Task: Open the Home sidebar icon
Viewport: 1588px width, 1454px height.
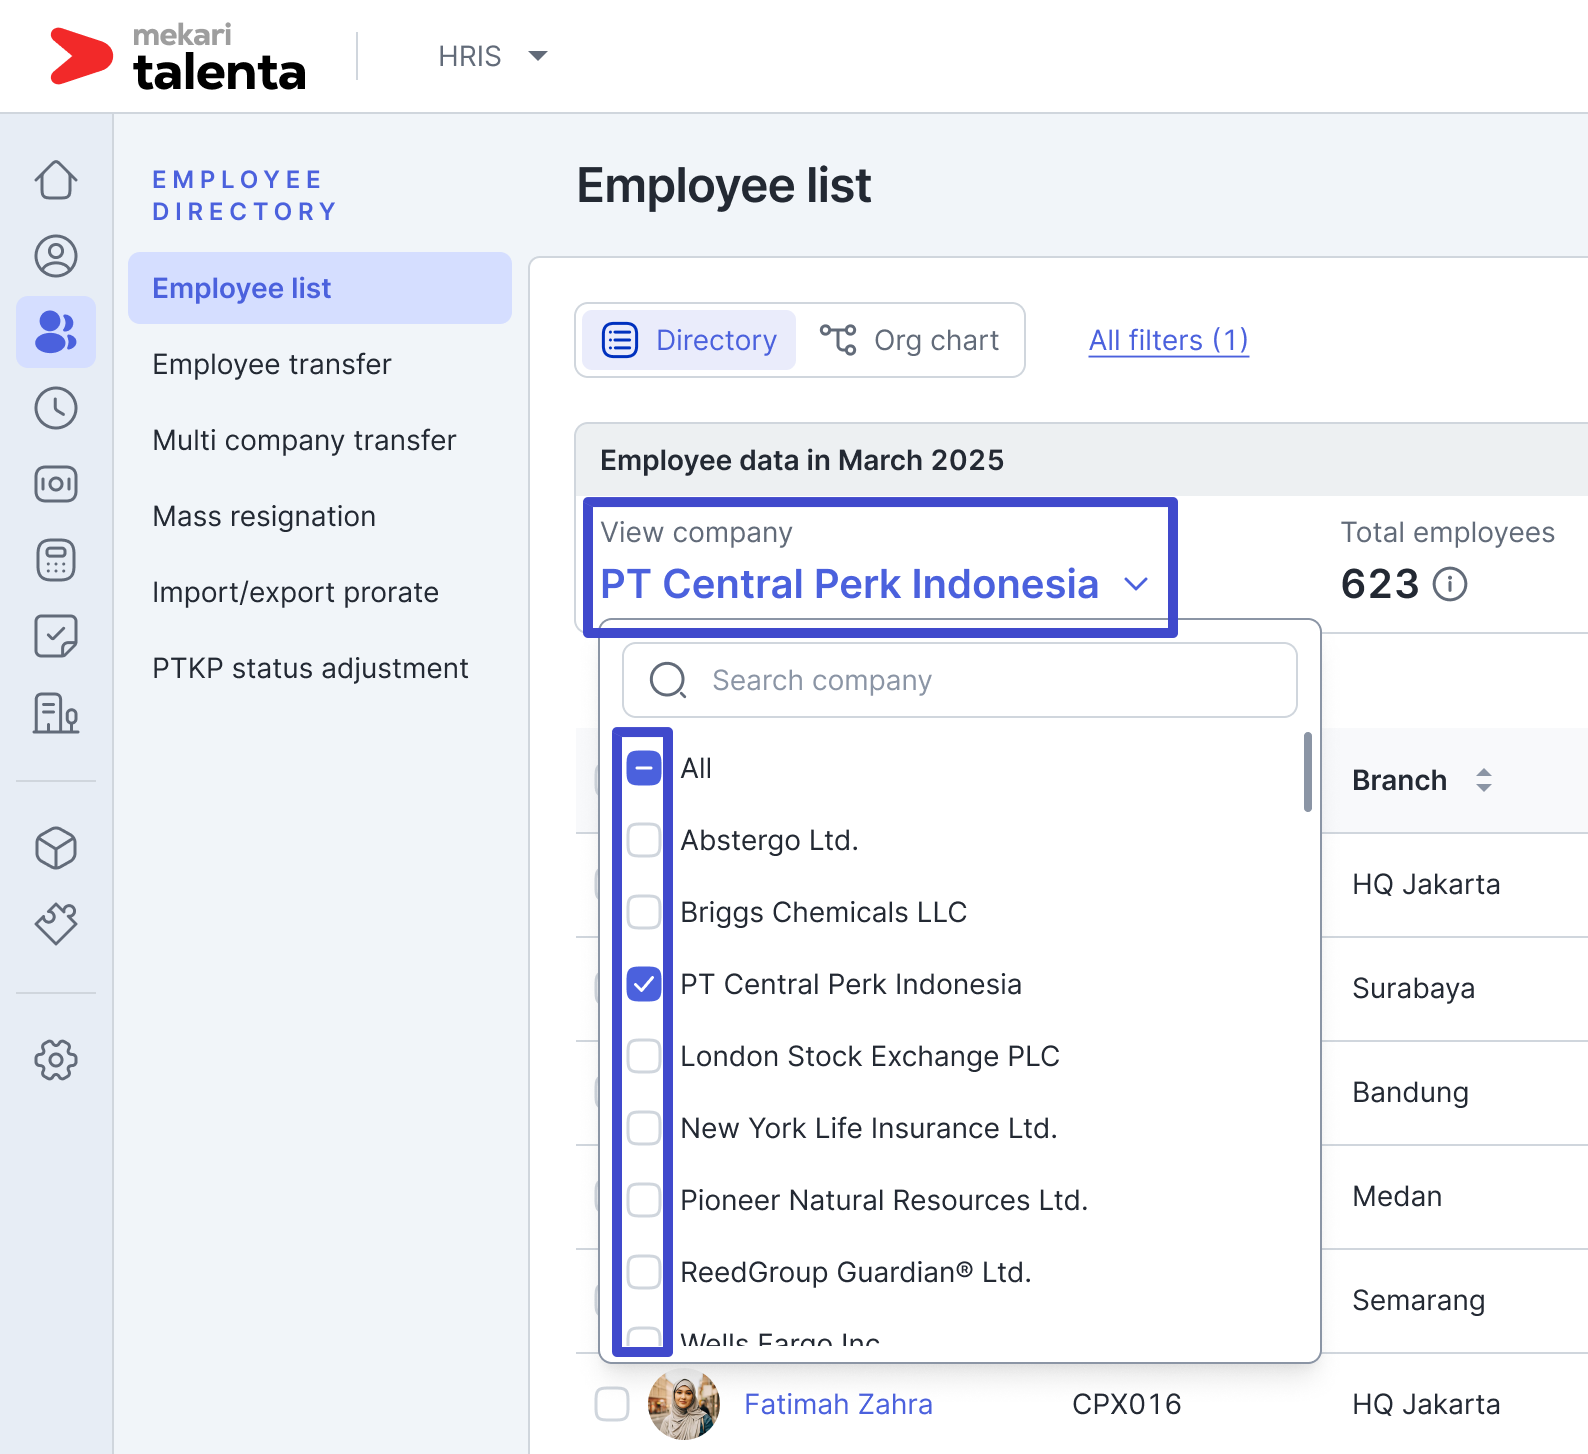Action: tap(56, 180)
